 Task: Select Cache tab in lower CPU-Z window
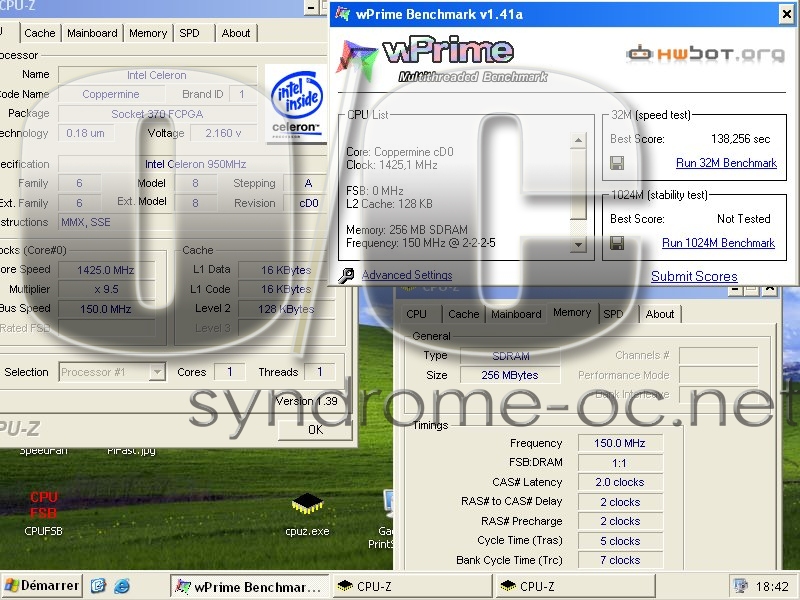(463, 314)
